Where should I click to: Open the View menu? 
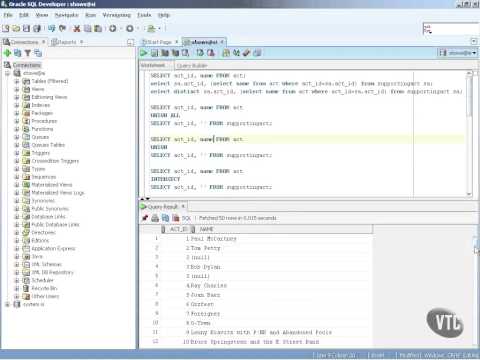[x=42, y=15]
